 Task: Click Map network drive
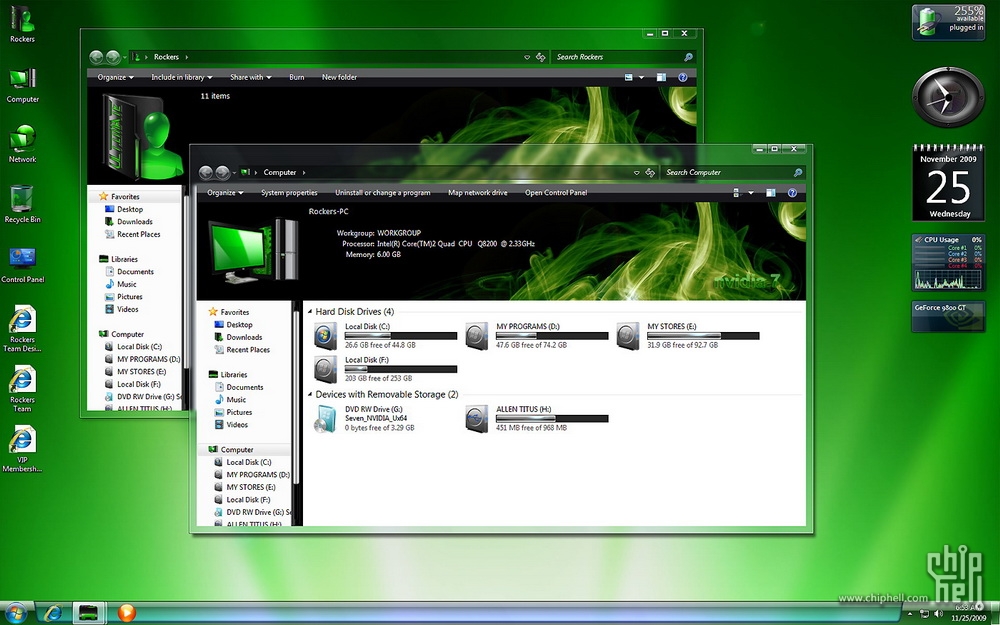pos(478,193)
